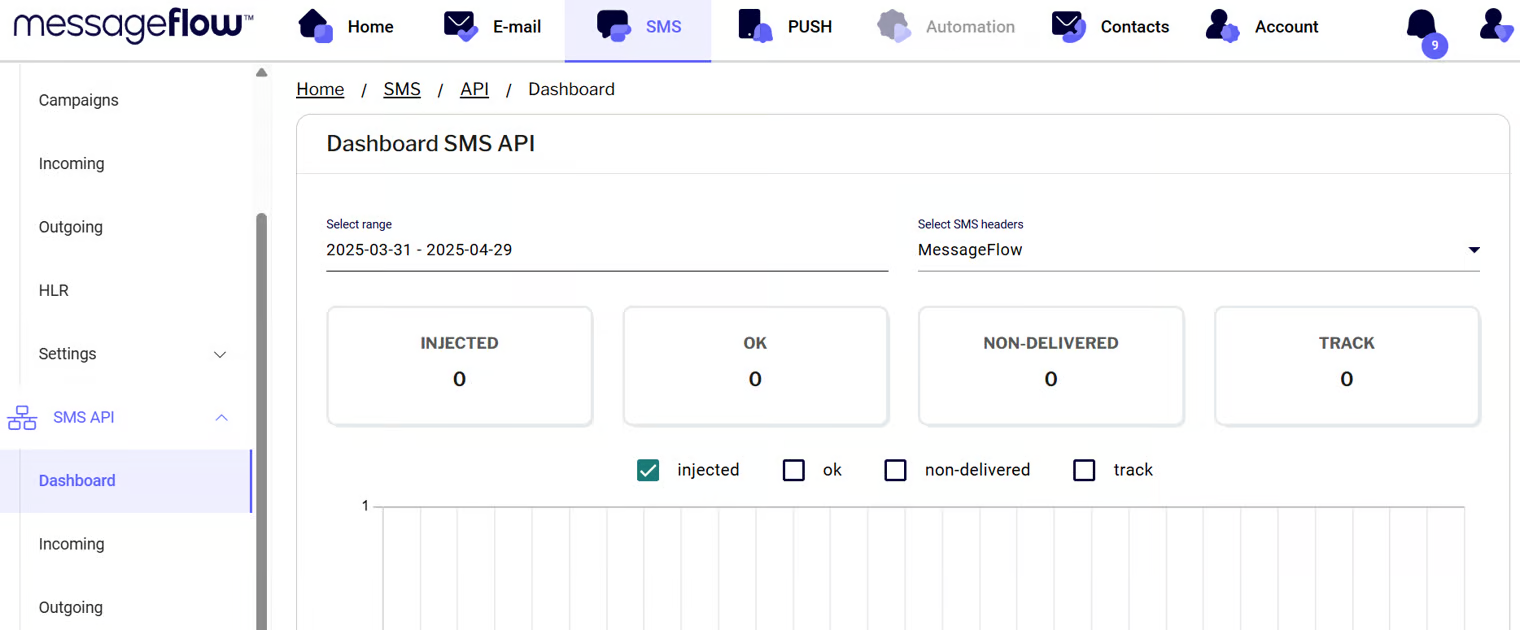Click the Select range date field
Screen dimensions: 1520x630
pyautogui.click(x=606, y=250)
